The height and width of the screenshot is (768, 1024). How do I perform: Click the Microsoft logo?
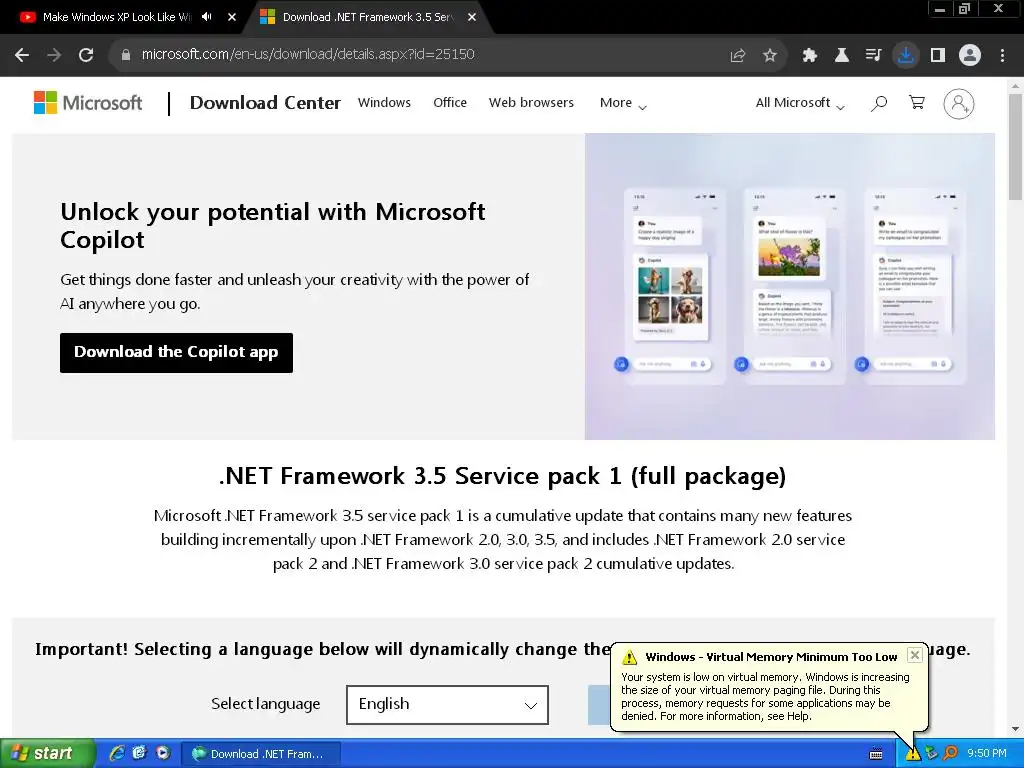[88, 103]
